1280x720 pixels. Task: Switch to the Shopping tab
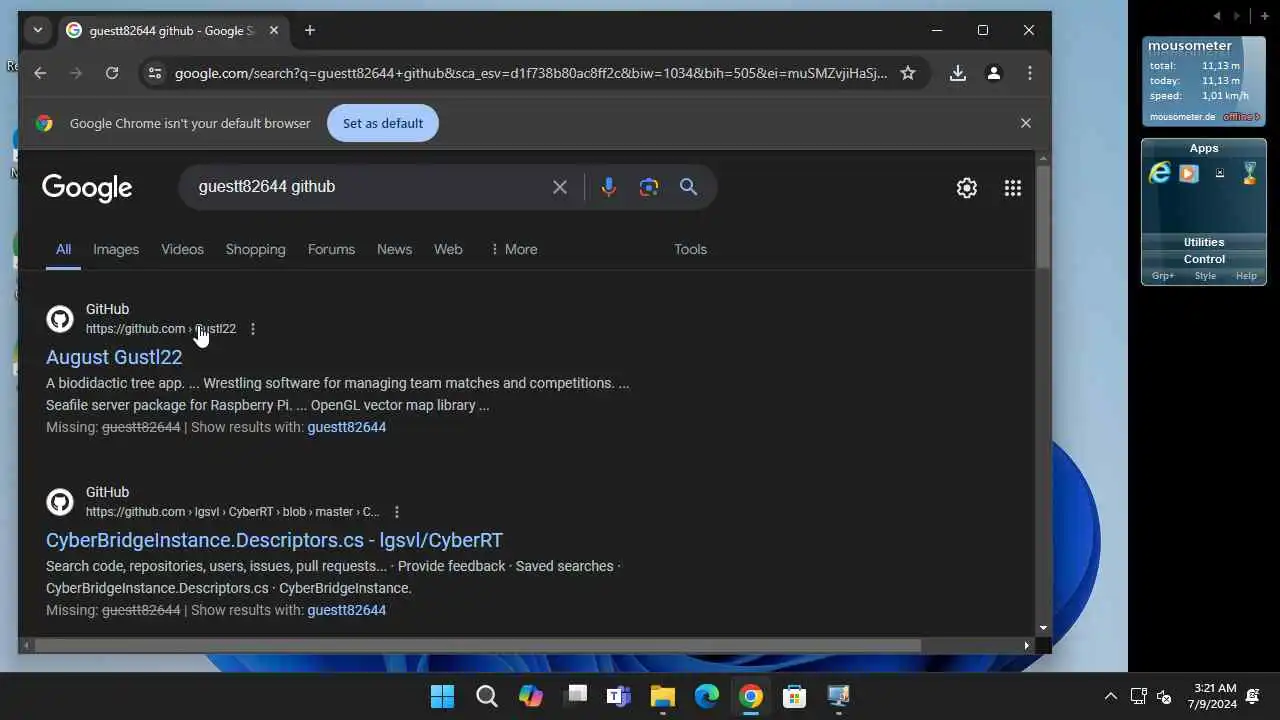click(255, 249)
